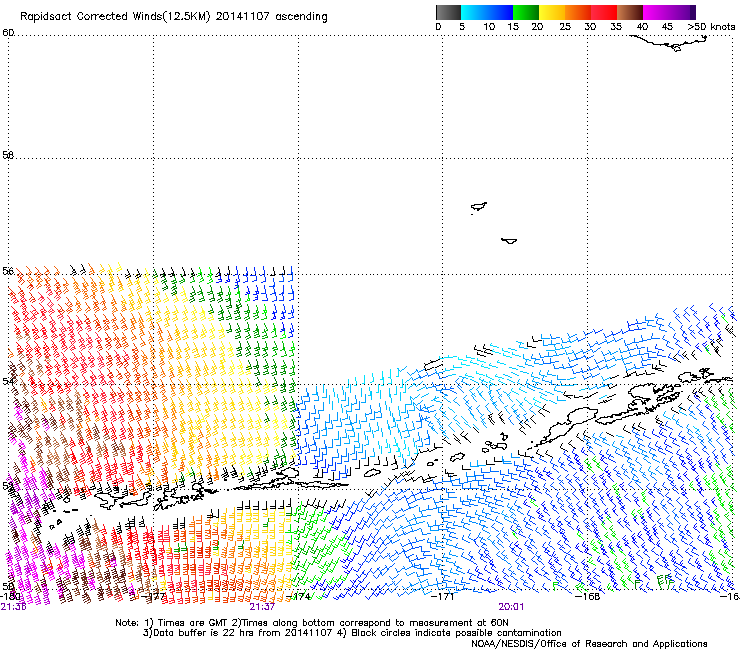
Task: Click the yellow 20-25 knots color bar segment
Action: (552, 12)
